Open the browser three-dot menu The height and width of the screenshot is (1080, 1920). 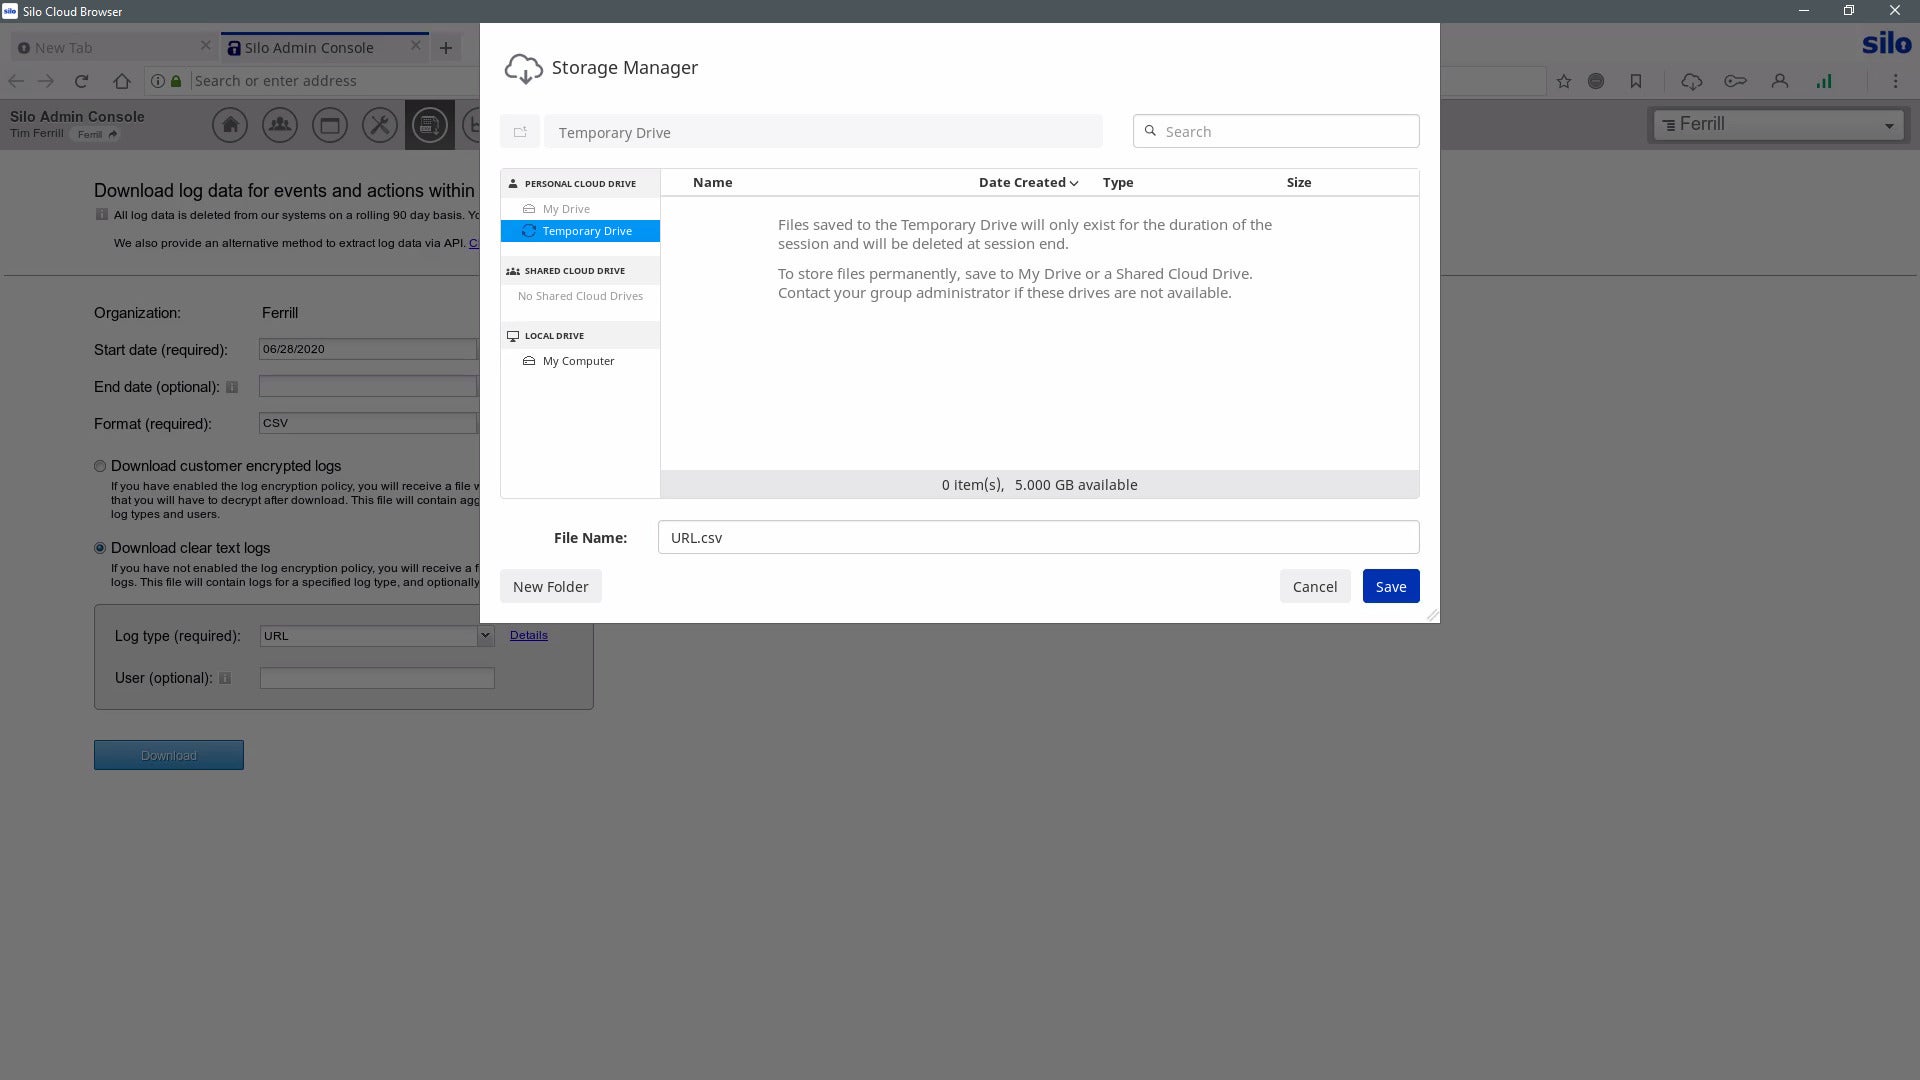(1895, 81)
